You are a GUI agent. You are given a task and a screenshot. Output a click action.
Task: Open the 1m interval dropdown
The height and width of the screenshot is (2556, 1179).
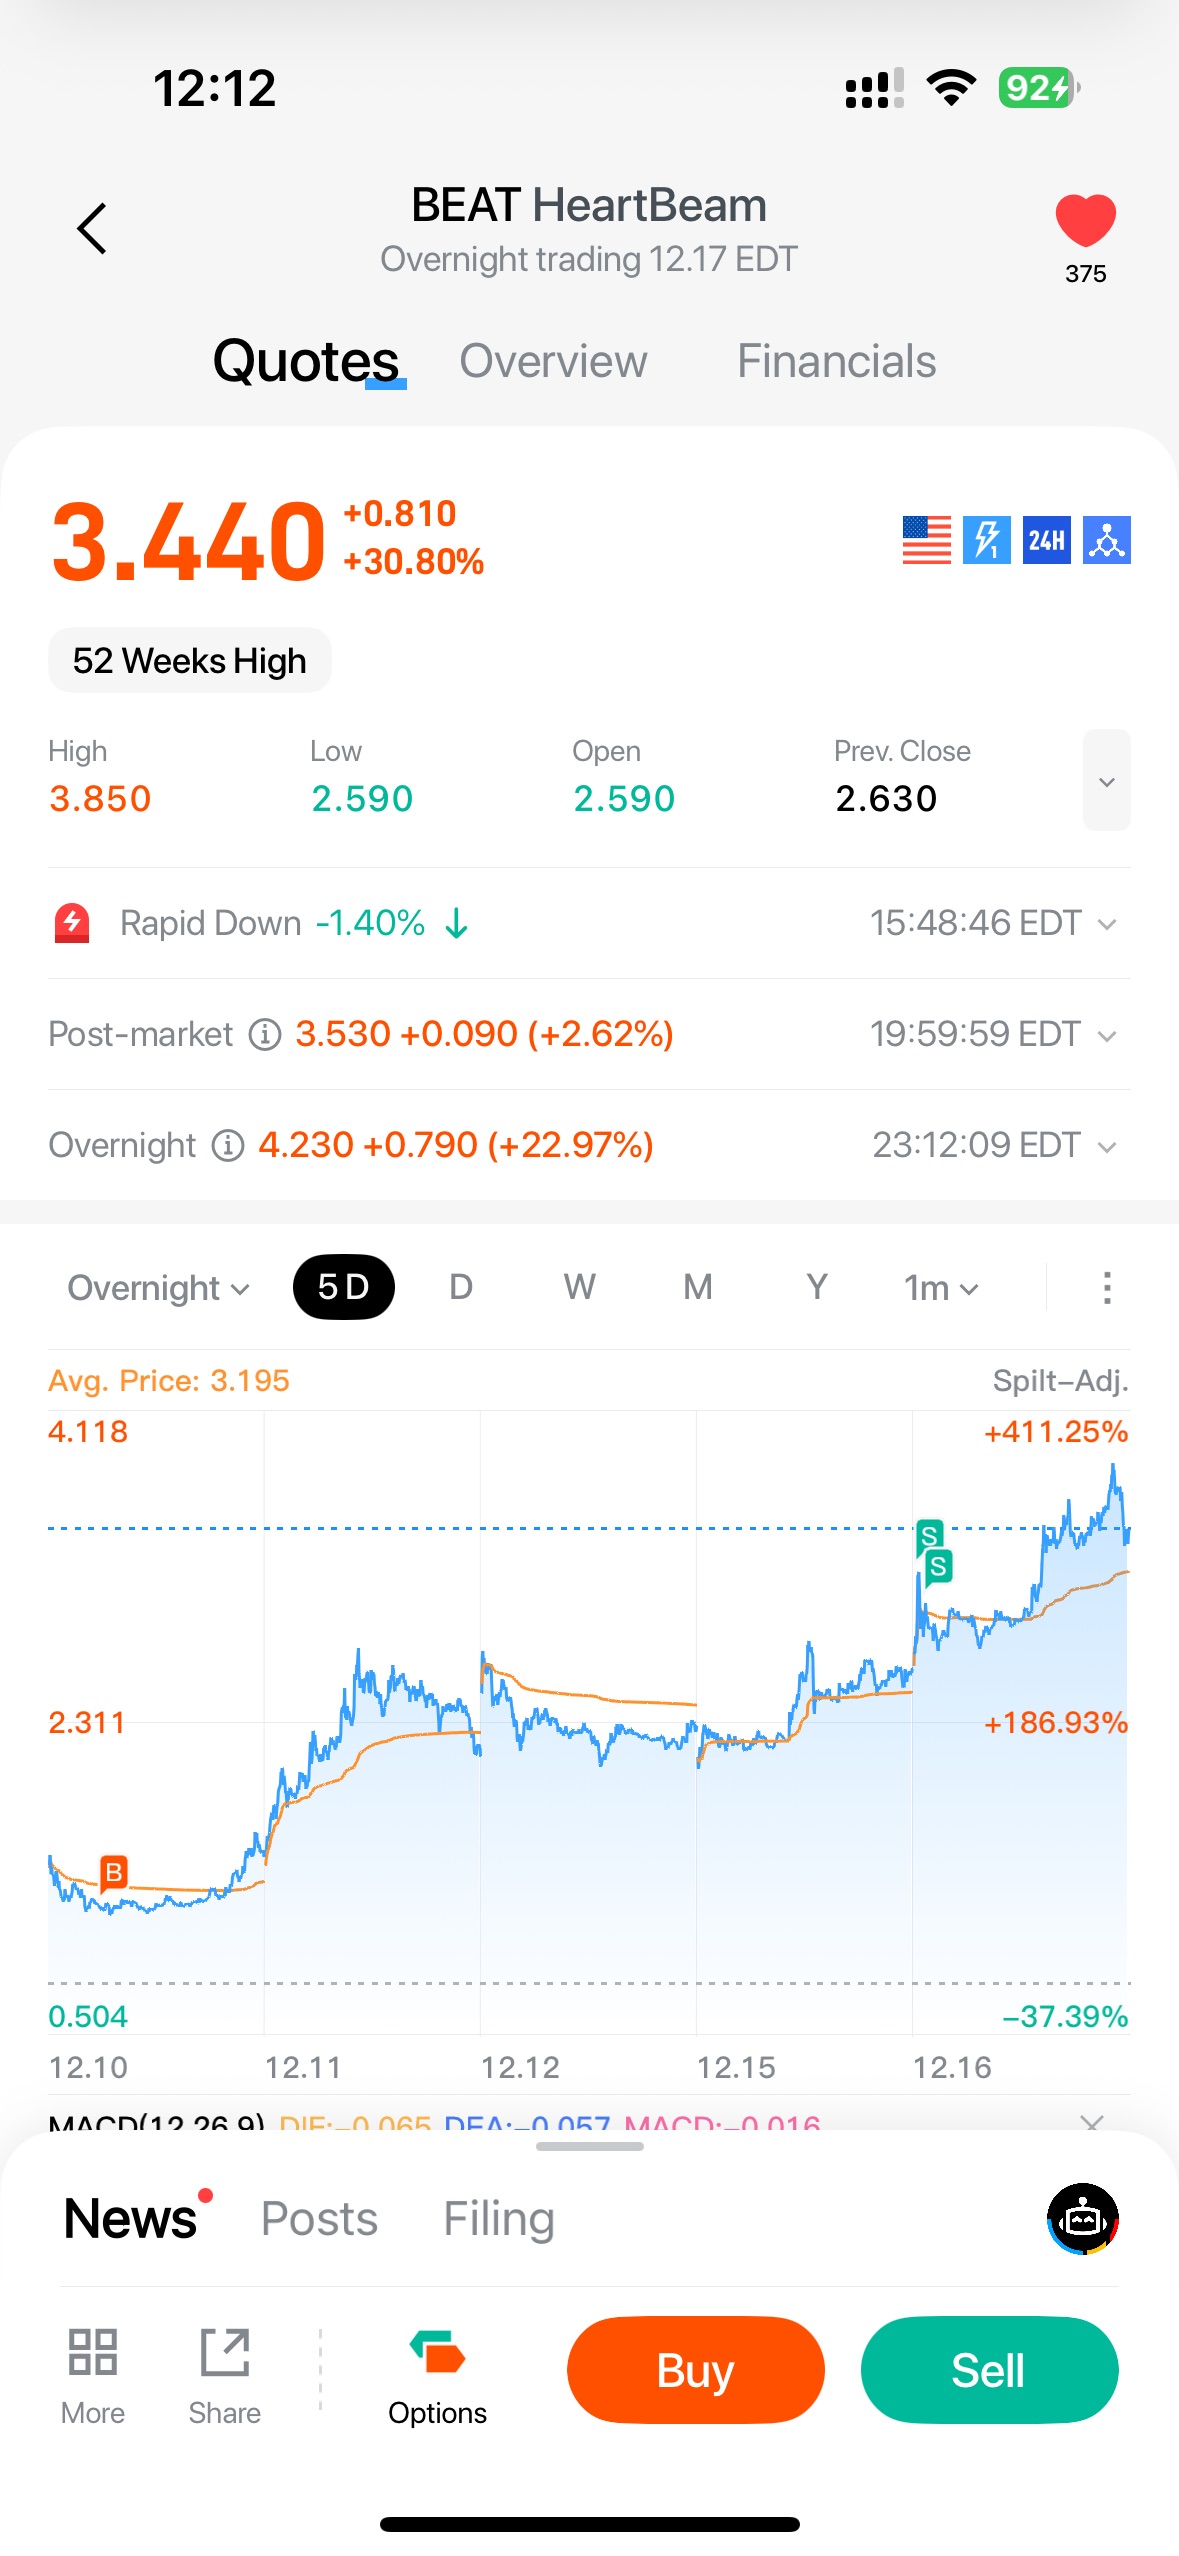point(940,1288)
